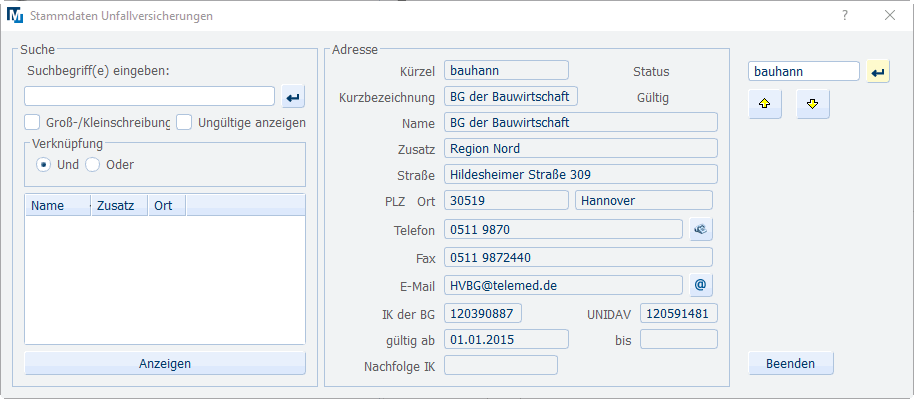This screenshot has width=914, height=399.
Task: Click the Fax field 0511 9872440
Action: pyautogui.click(x=578, y=257)
